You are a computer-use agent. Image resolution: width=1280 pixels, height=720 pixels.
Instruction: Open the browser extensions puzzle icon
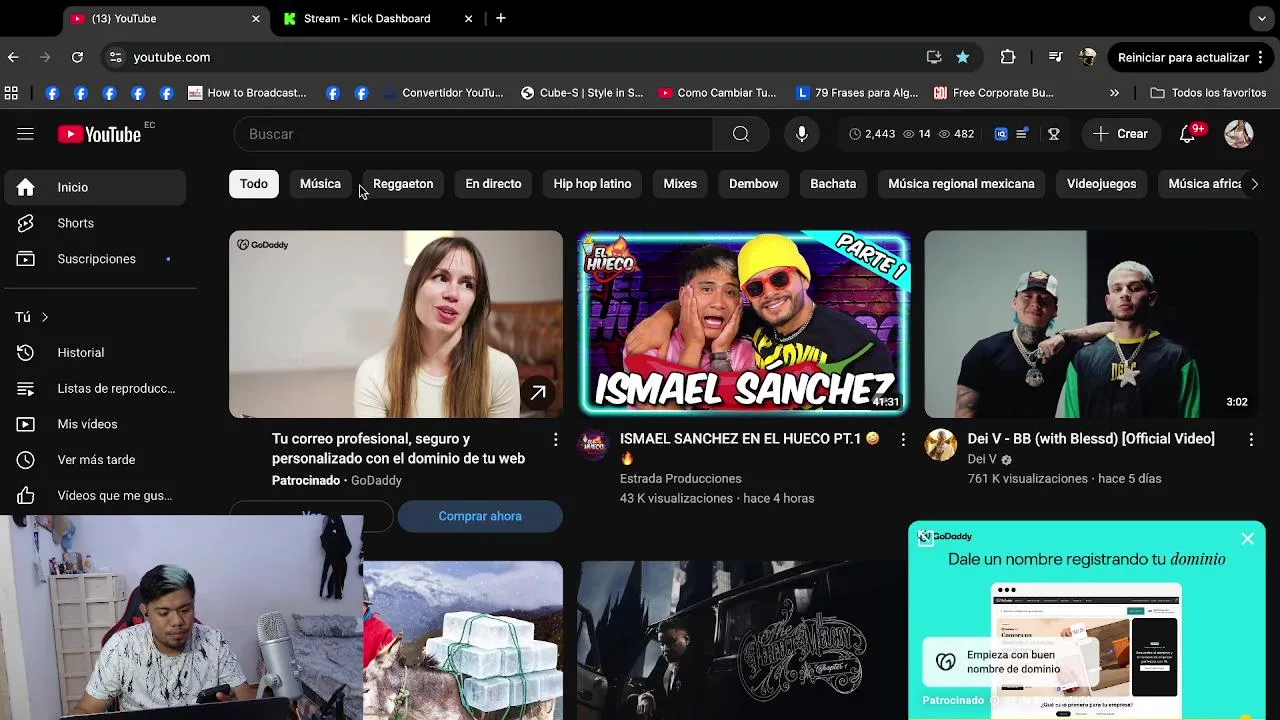pyautogui.click(x=1008, y=57)
